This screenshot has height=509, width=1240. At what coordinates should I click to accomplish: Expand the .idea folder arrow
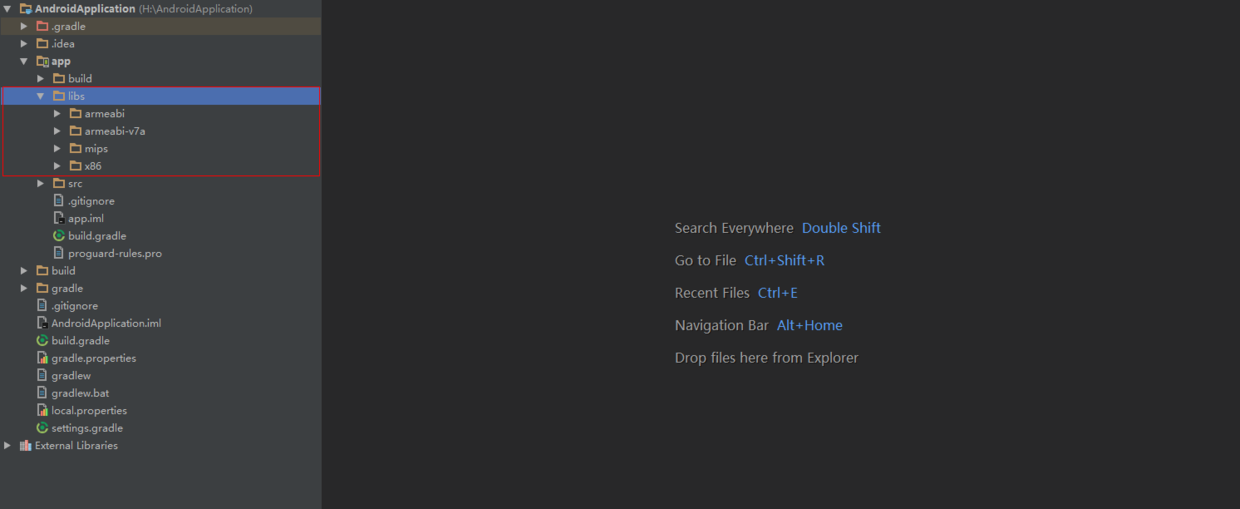[24, 44]
